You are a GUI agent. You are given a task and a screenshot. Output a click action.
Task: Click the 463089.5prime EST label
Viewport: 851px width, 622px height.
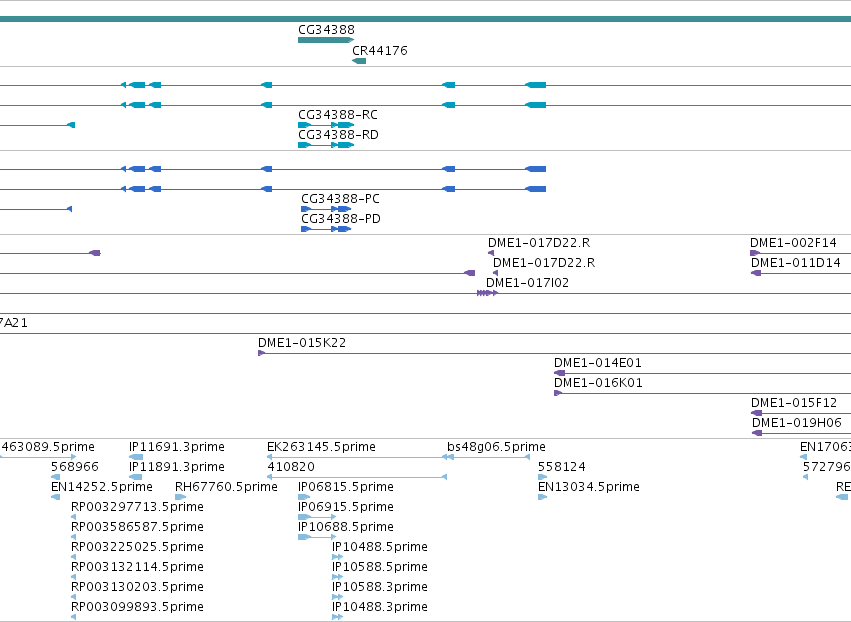coord(48,447)
